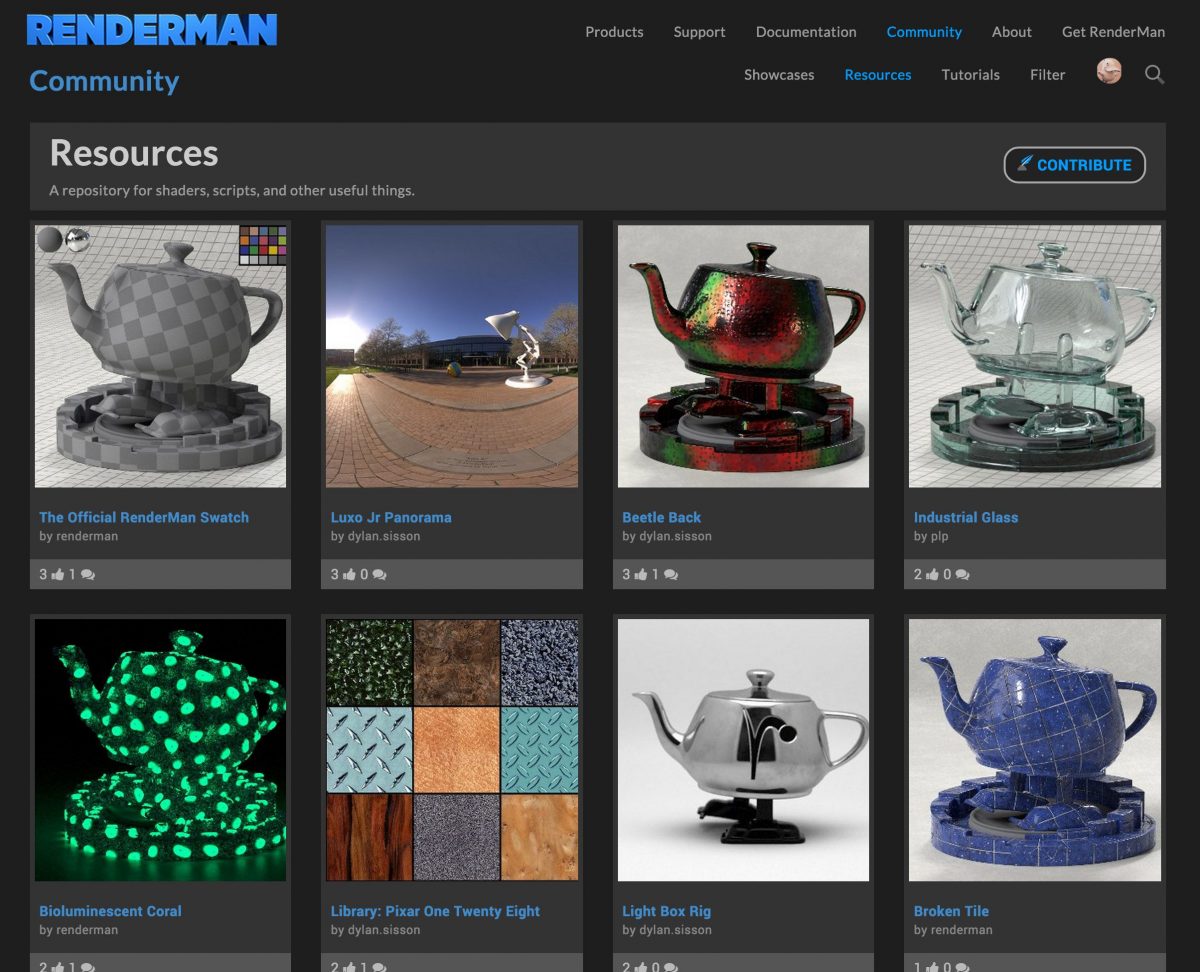Open the Broken Tile resource page
Image resolution: width=1200 pixels, height=972 pixels.
(x=951, y=911)
